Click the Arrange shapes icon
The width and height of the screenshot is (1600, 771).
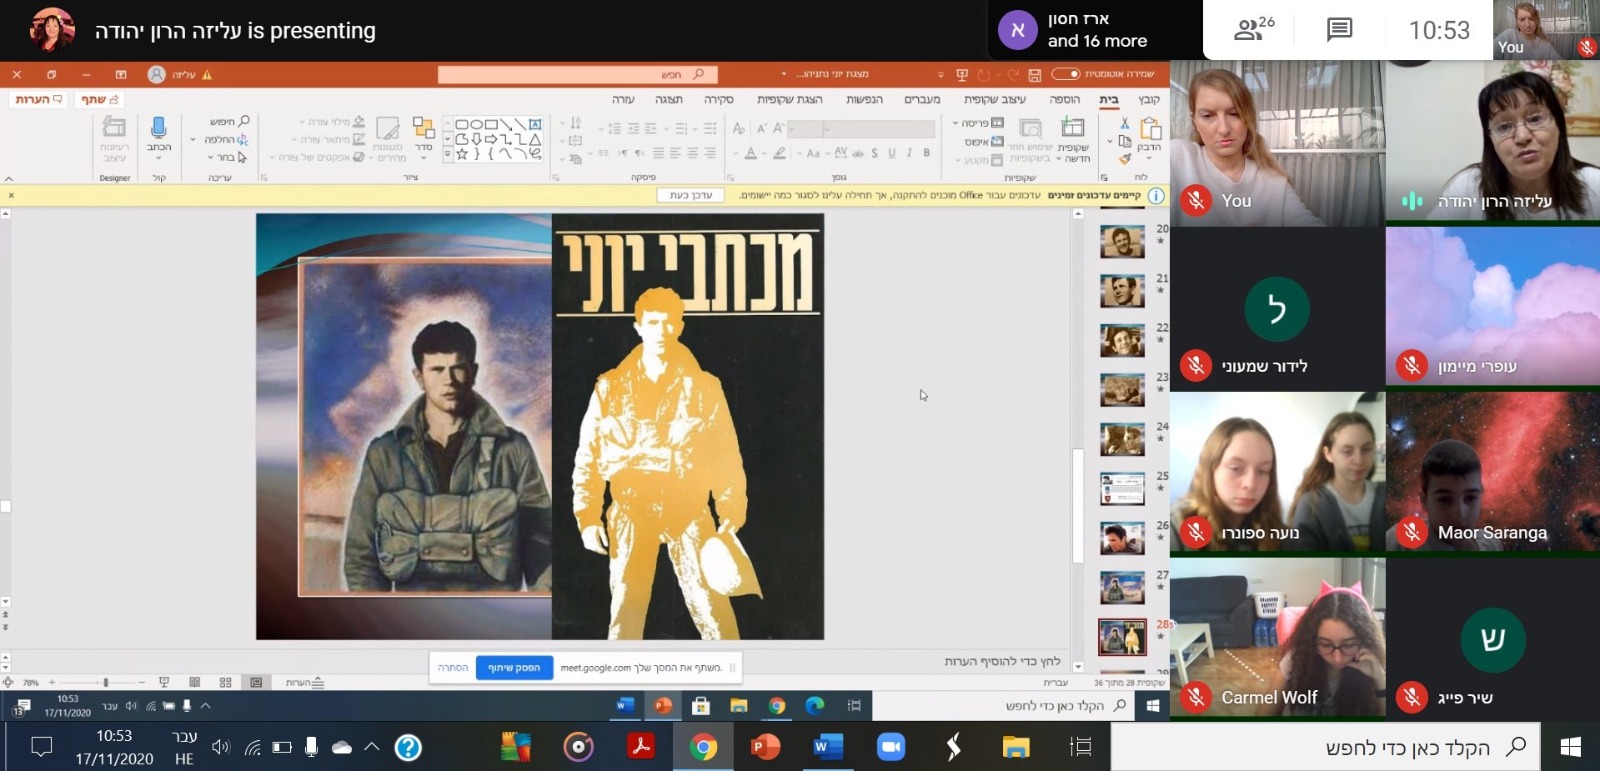click(x=423, y=128)
